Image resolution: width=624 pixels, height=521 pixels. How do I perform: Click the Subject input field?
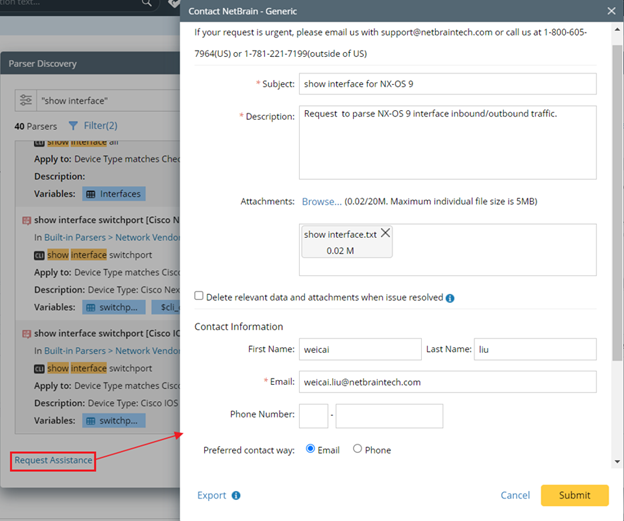pyautogui.click(x=447, y=83)
